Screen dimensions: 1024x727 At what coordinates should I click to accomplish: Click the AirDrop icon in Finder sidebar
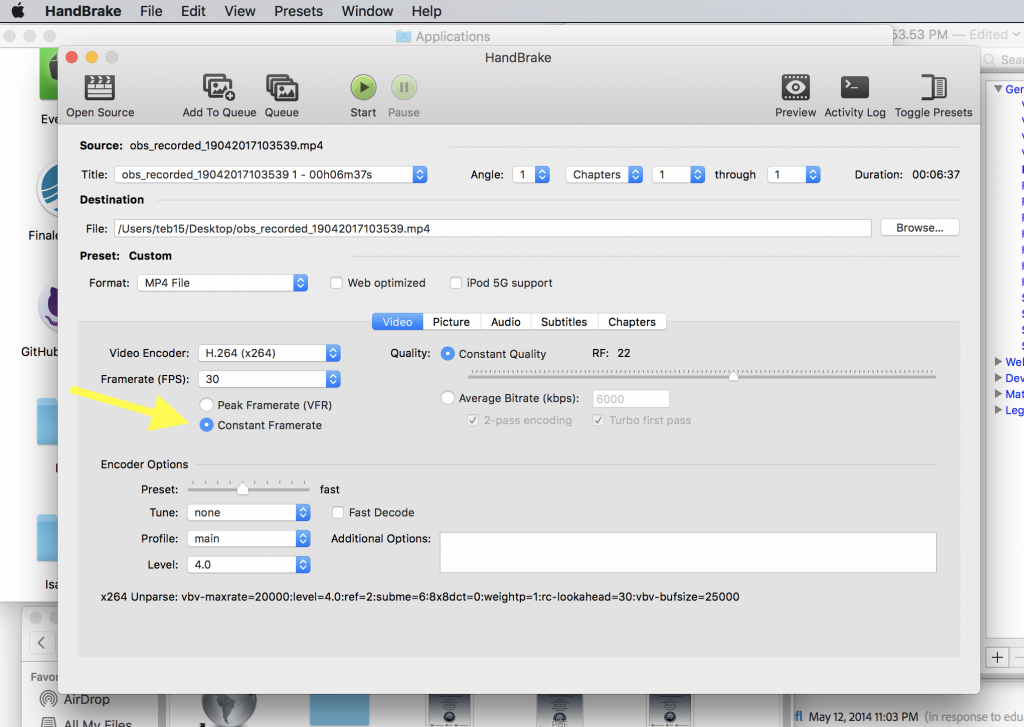48,699
